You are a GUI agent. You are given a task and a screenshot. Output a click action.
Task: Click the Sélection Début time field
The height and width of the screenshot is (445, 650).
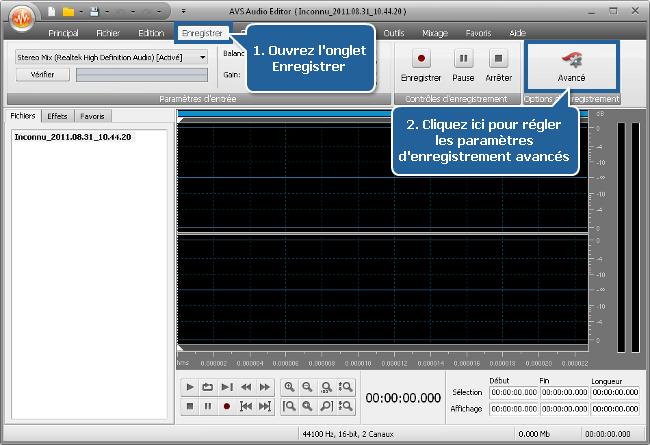click(513, 393)
